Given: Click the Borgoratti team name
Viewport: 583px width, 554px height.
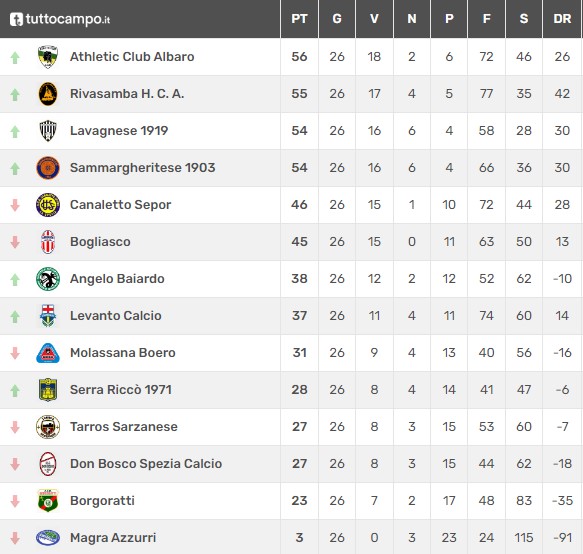Looking at the screenshot, I should [x=102, y=500].
